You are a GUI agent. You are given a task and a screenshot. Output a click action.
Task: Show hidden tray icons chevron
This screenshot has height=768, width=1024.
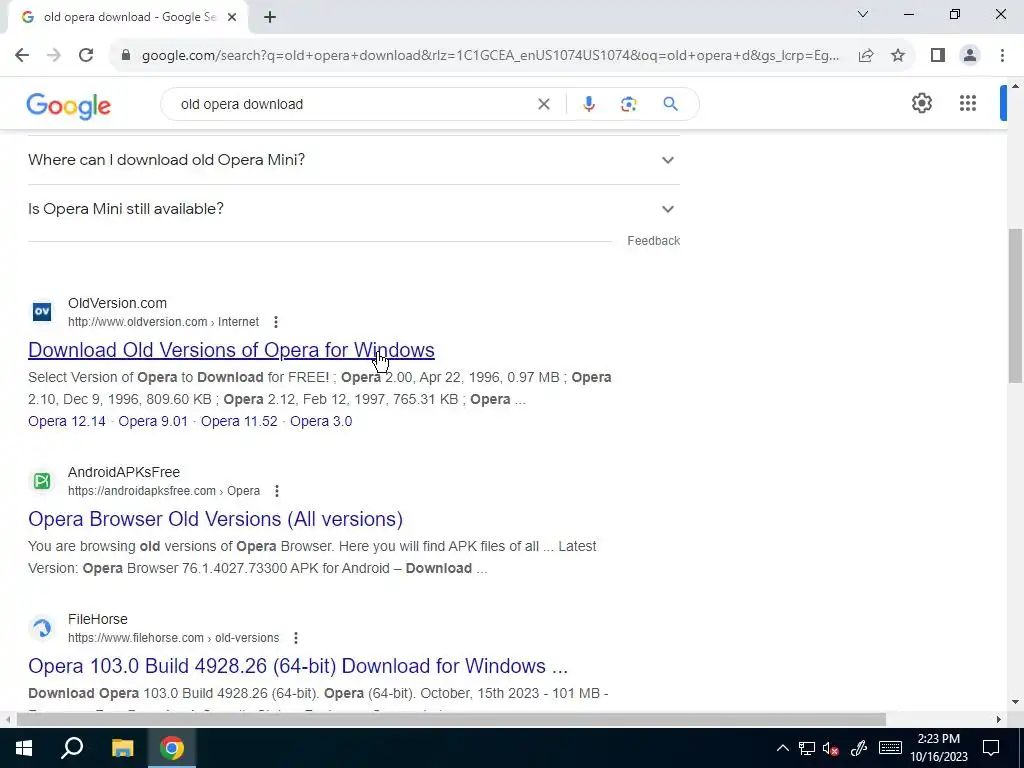782,748
